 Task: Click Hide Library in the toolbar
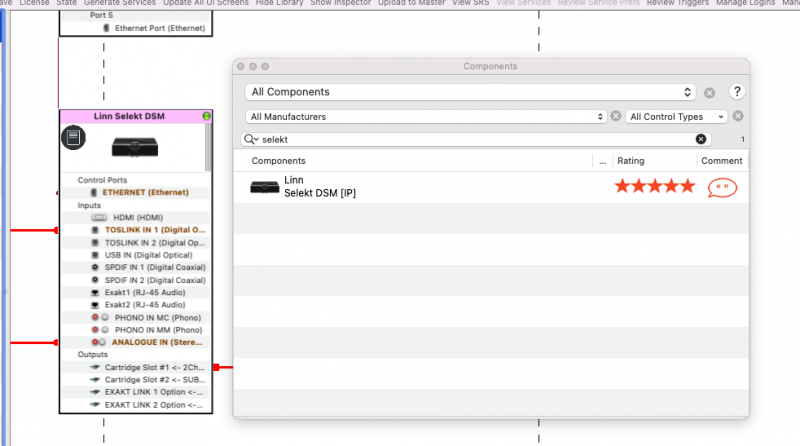(280, 3)
